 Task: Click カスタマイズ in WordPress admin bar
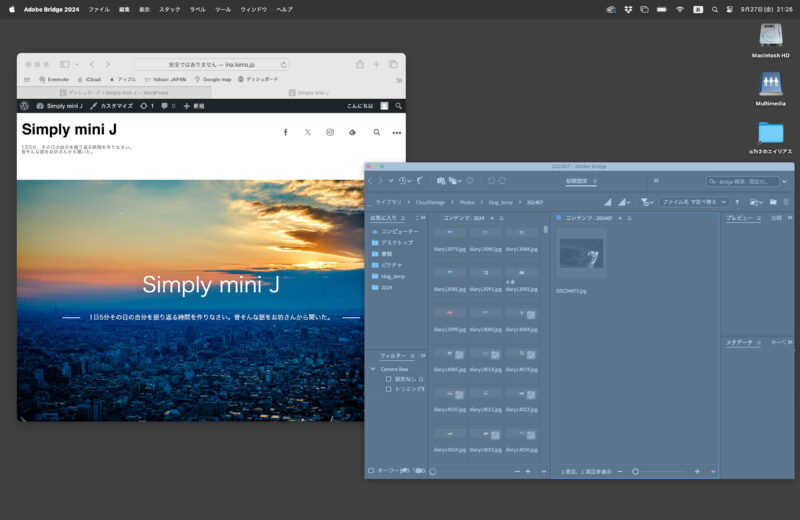coord(112,106)
